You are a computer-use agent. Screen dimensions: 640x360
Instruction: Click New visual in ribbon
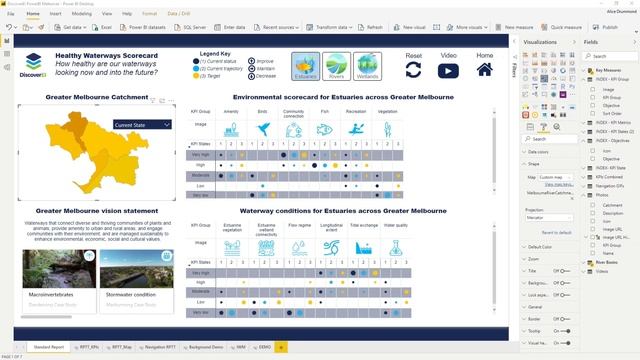409,27
